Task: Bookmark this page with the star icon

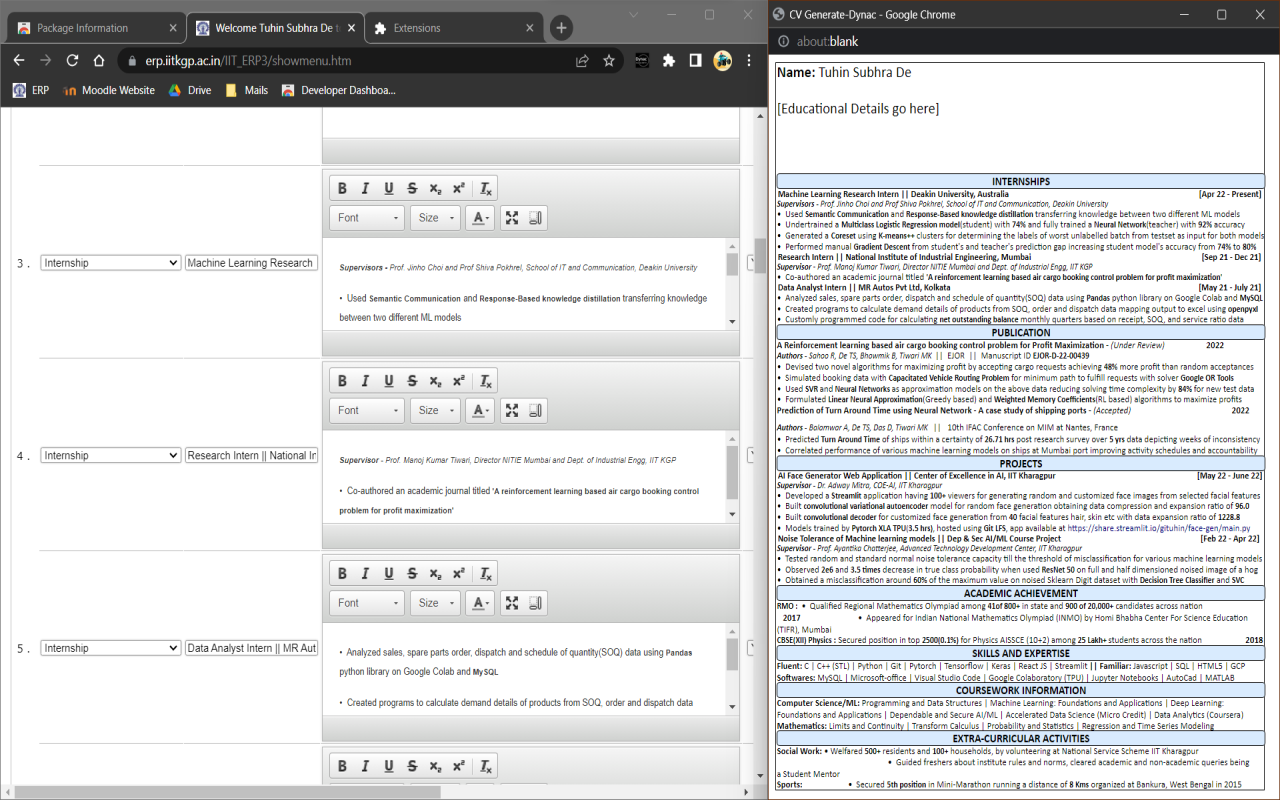Action: pos(609,61)
